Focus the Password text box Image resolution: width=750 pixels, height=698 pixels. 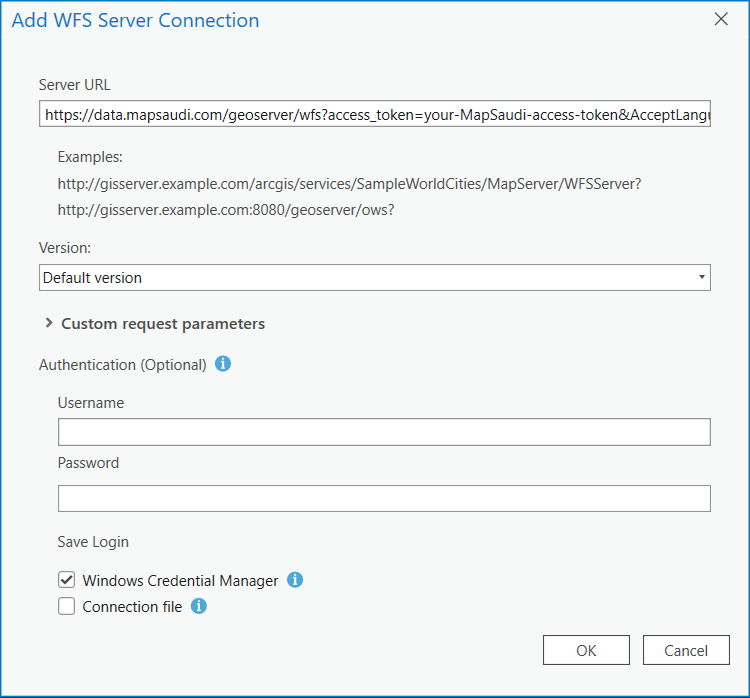[384, 498]
